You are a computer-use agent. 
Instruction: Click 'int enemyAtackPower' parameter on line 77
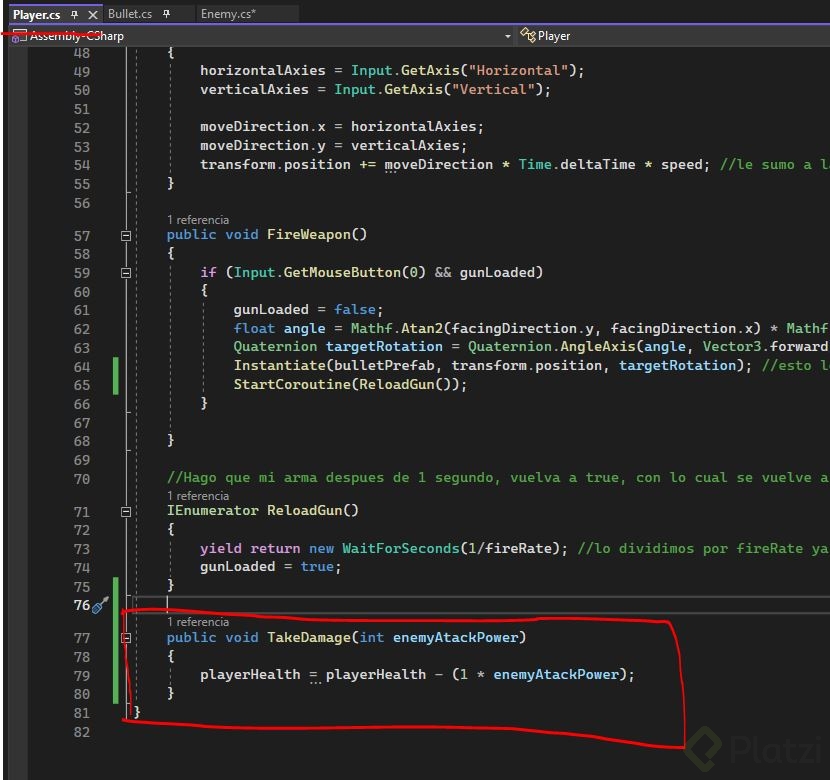[x=439, y=638]
